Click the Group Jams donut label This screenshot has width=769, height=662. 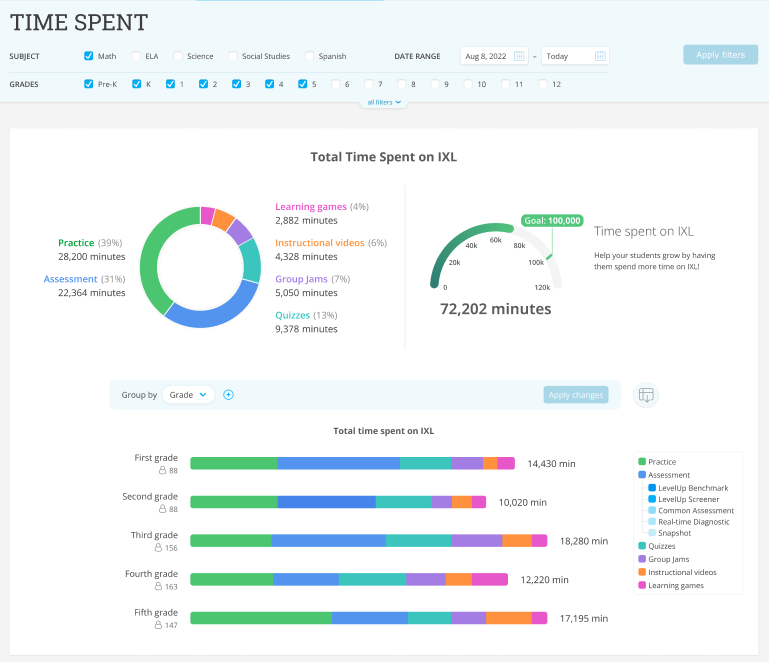click(x=301, y=279)
